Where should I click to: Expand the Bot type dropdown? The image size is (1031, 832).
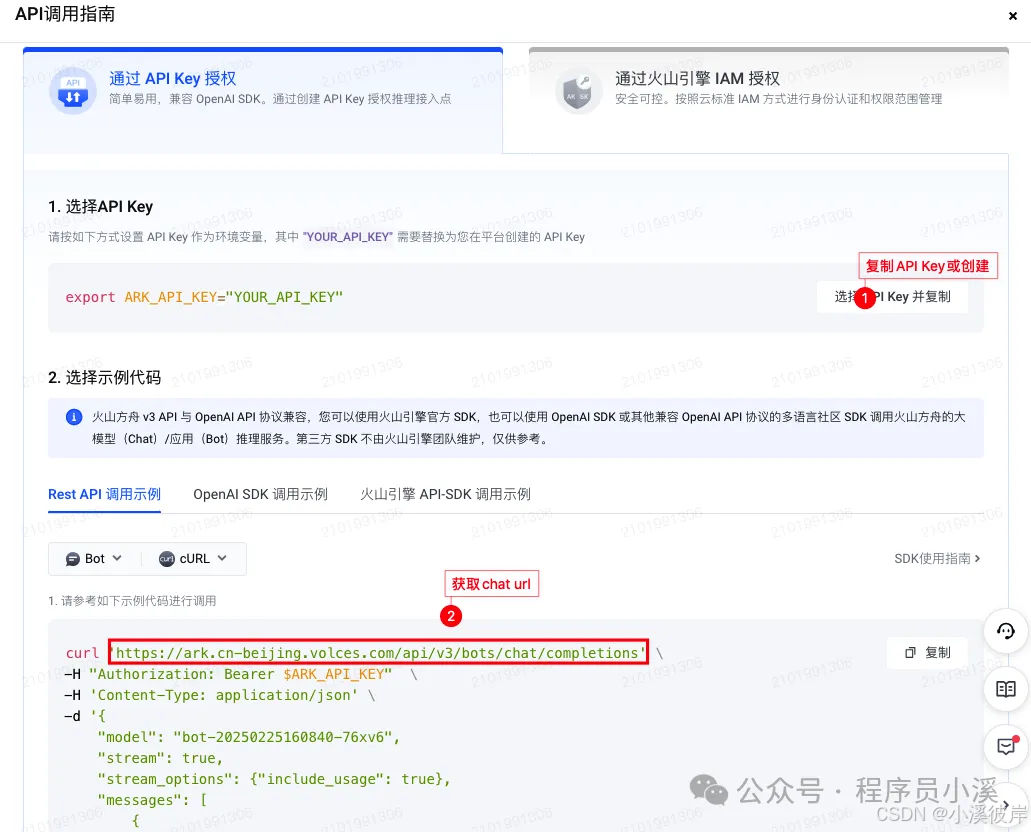click(94, 558)
